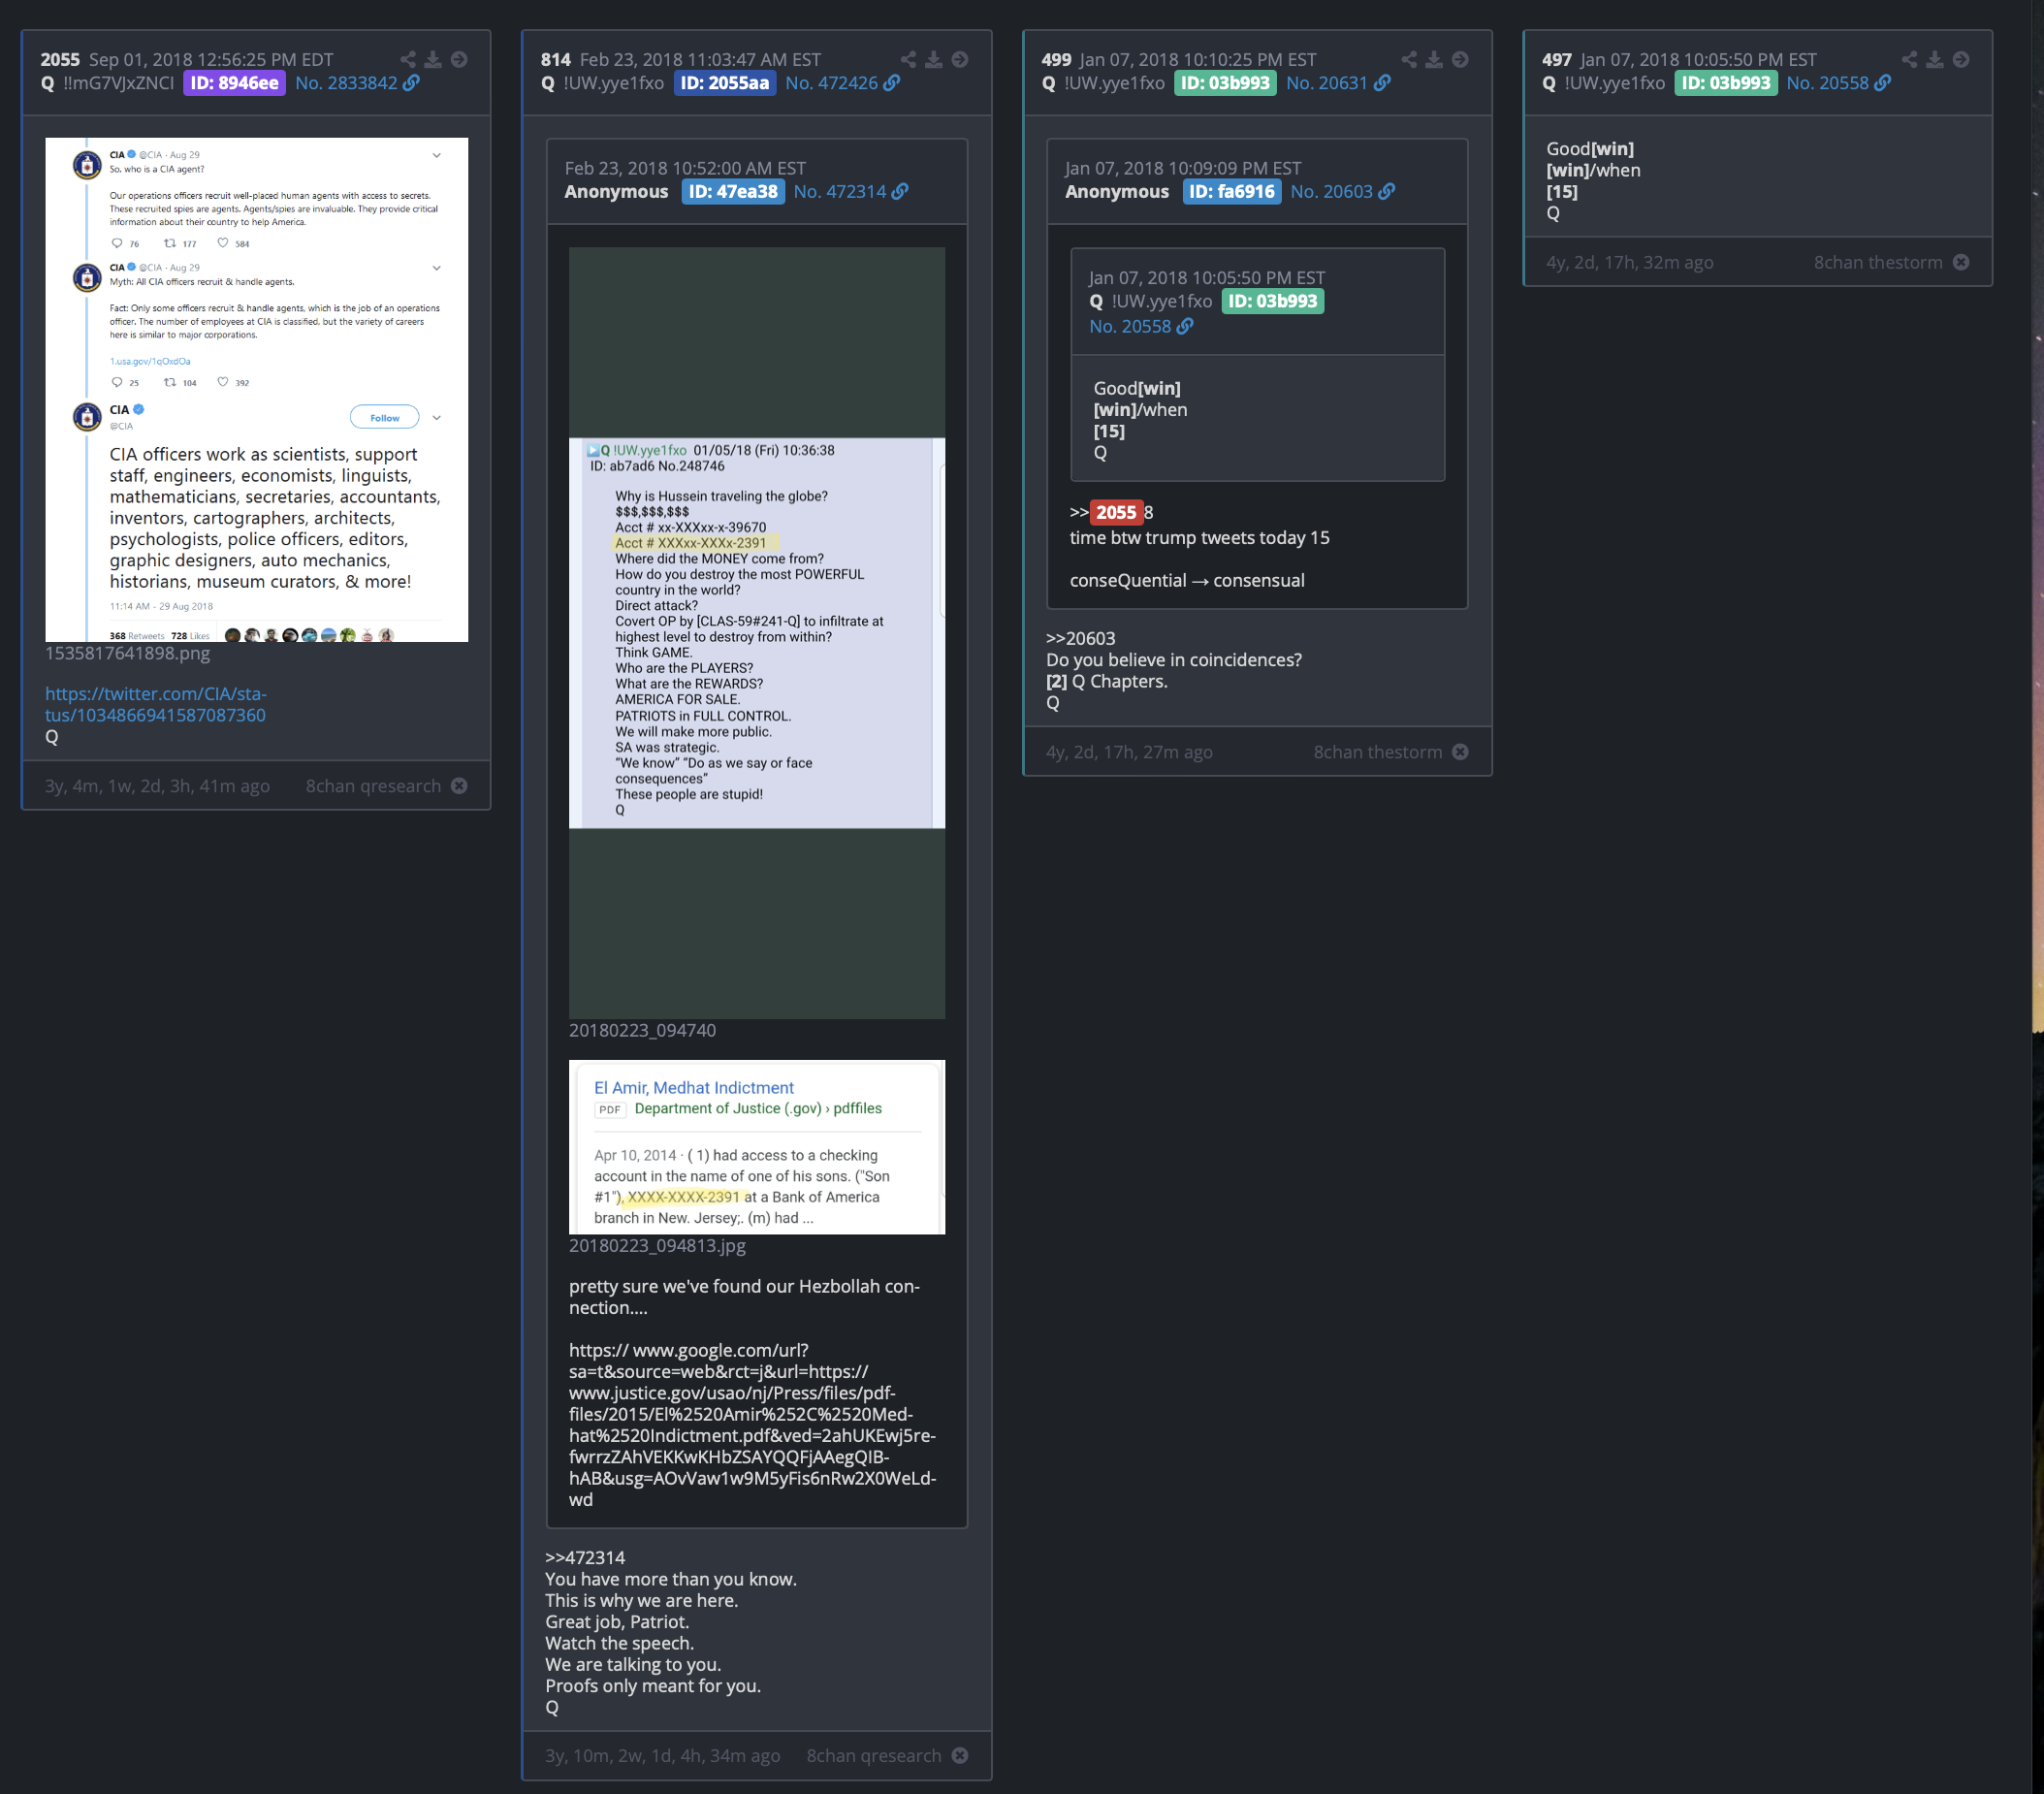Image resolution: width=2044 pixels, height=1794 pixels.
Task: Click '3y, 10m, 2w, 1d, 4h, 34m ago' timestamp
Action: coord(662,1756)
